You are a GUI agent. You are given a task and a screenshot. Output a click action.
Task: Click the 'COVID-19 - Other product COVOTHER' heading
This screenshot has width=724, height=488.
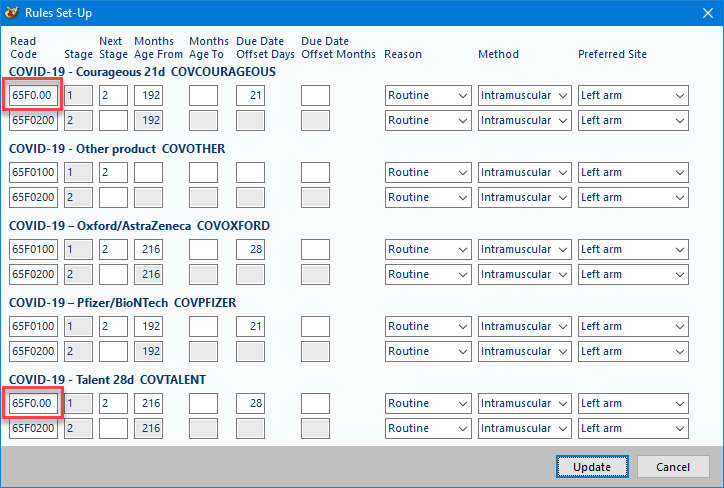[x=117, y=149]
